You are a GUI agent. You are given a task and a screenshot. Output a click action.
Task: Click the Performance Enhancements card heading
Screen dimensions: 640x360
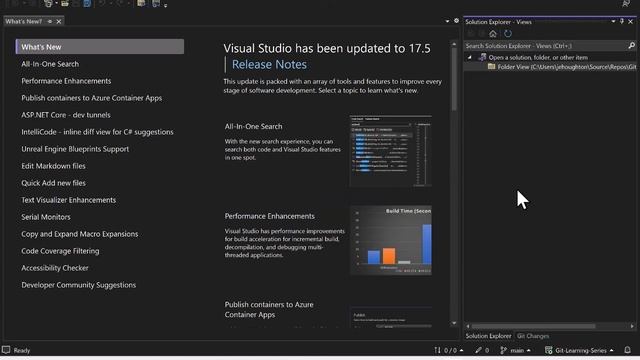pyautogui.click(x=269, y=216)
